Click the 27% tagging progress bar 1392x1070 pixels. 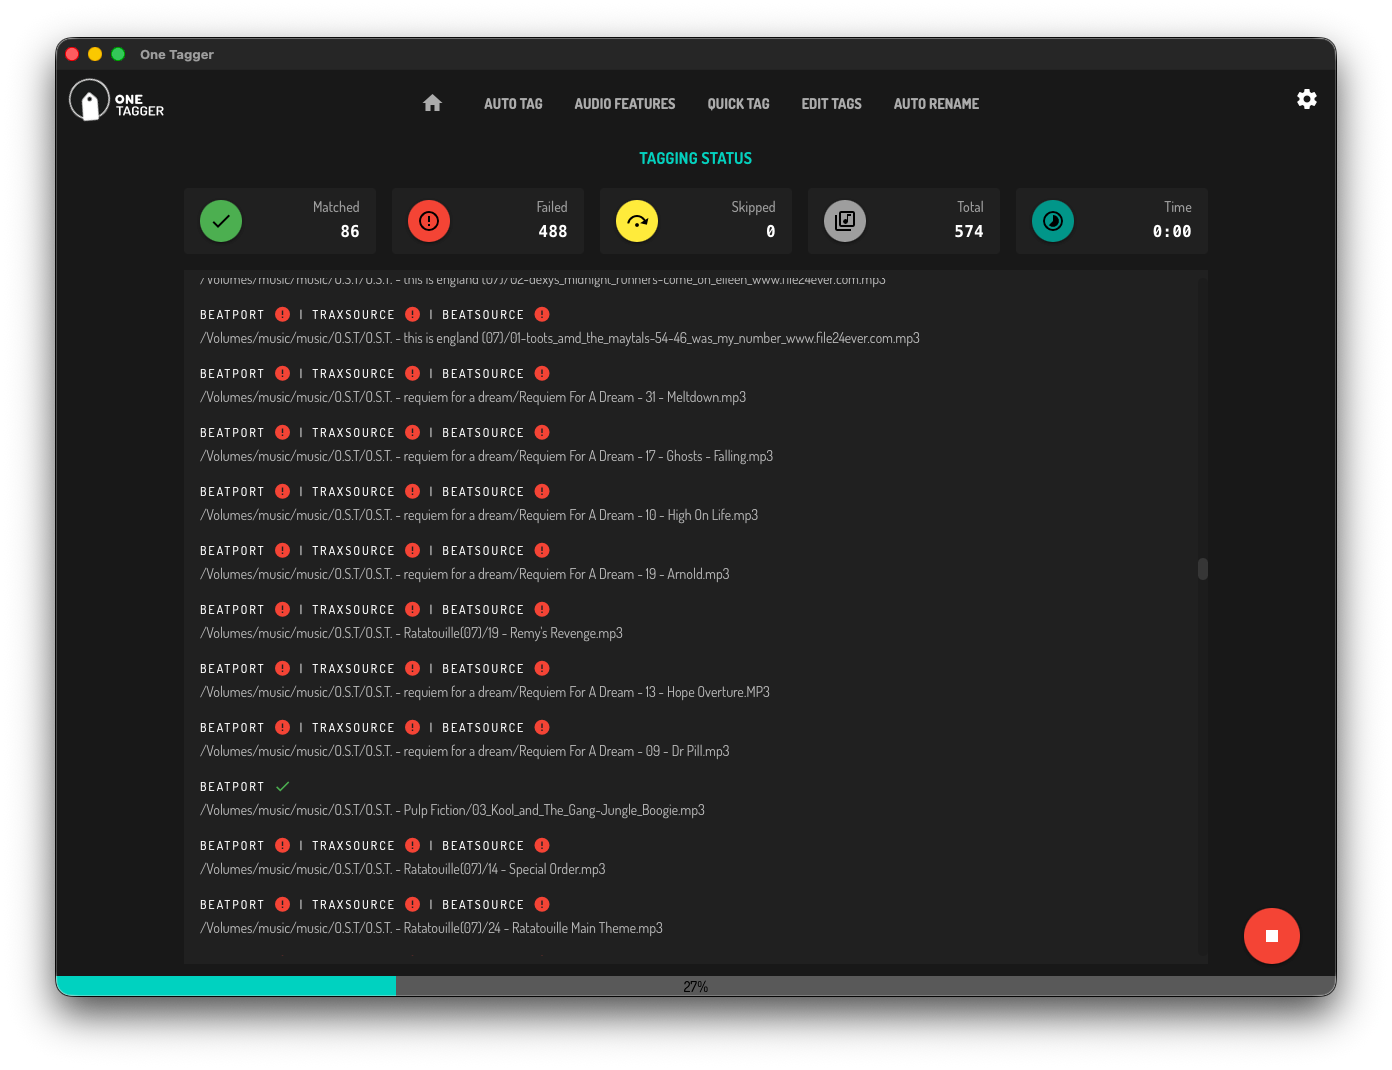[695, 986]
